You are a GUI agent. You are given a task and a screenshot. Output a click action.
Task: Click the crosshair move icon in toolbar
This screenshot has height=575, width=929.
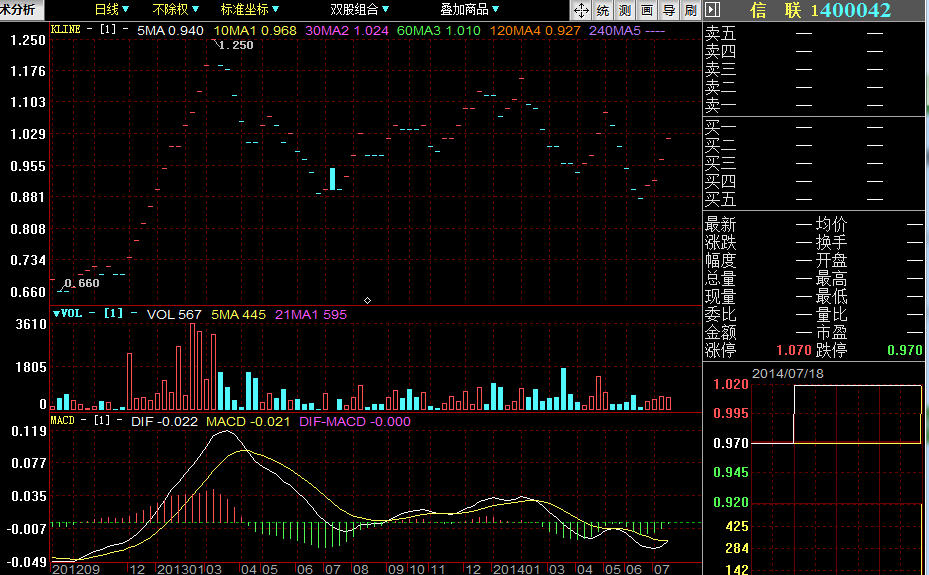581,10
